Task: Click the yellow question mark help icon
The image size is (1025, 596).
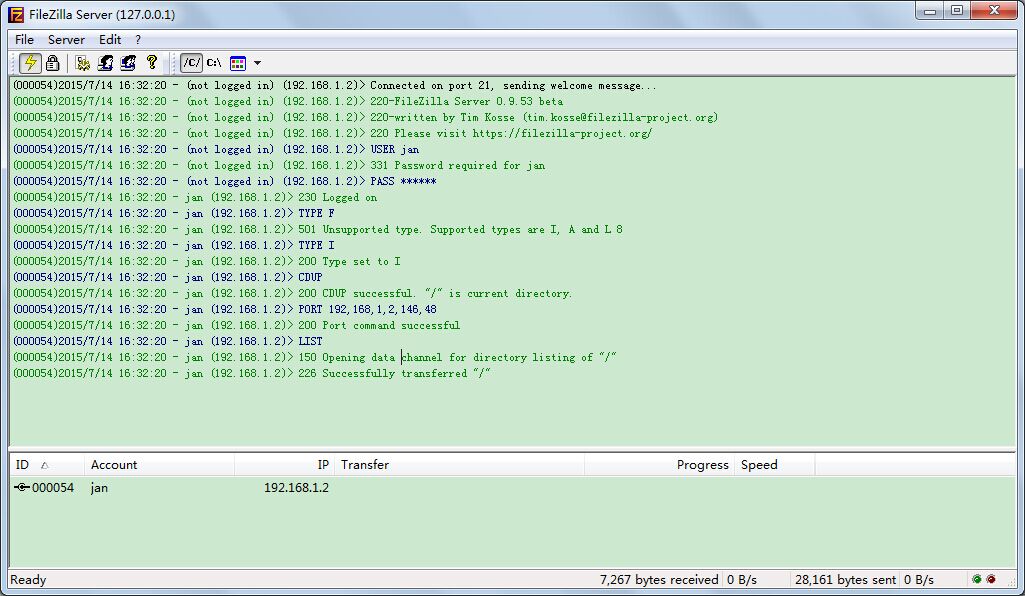Action: tap(152, 62)
